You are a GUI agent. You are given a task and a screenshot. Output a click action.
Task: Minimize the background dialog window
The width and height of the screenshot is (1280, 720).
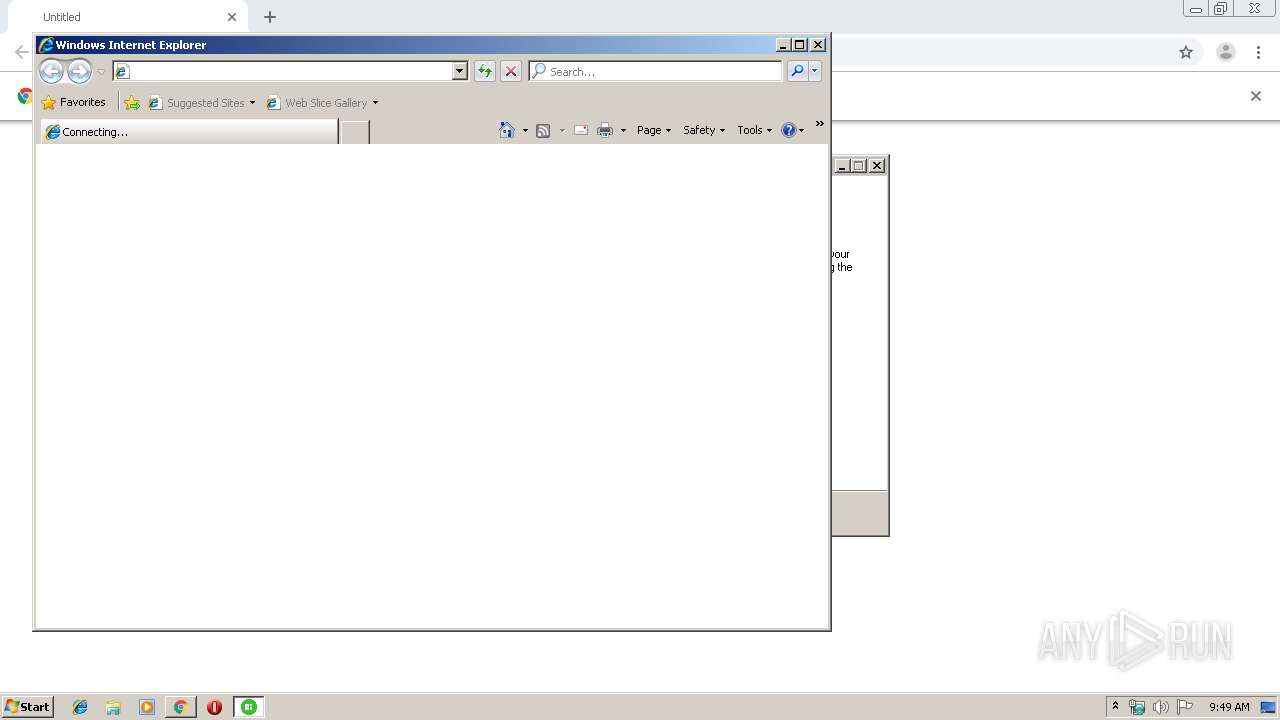tap(842, 166)
